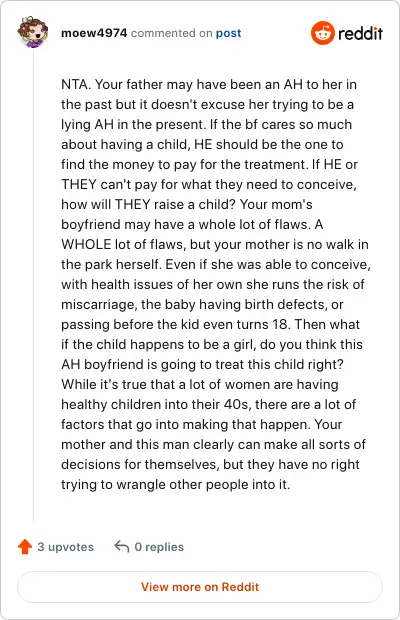Image resolution: width=400 pixels, height=620 pixels.
Task: Click the "commented on" header text
Action: [172, 33]
